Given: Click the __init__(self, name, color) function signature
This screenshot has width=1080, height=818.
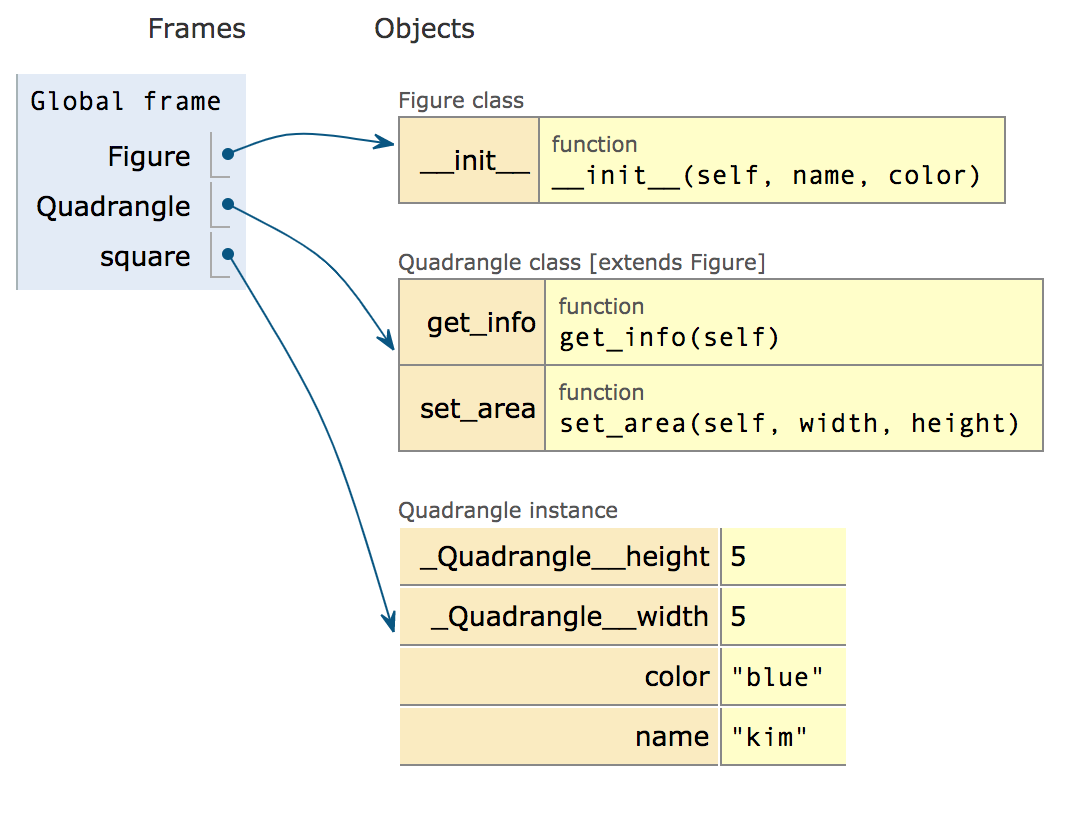Looking at the screenshot, I should (766, 176).
